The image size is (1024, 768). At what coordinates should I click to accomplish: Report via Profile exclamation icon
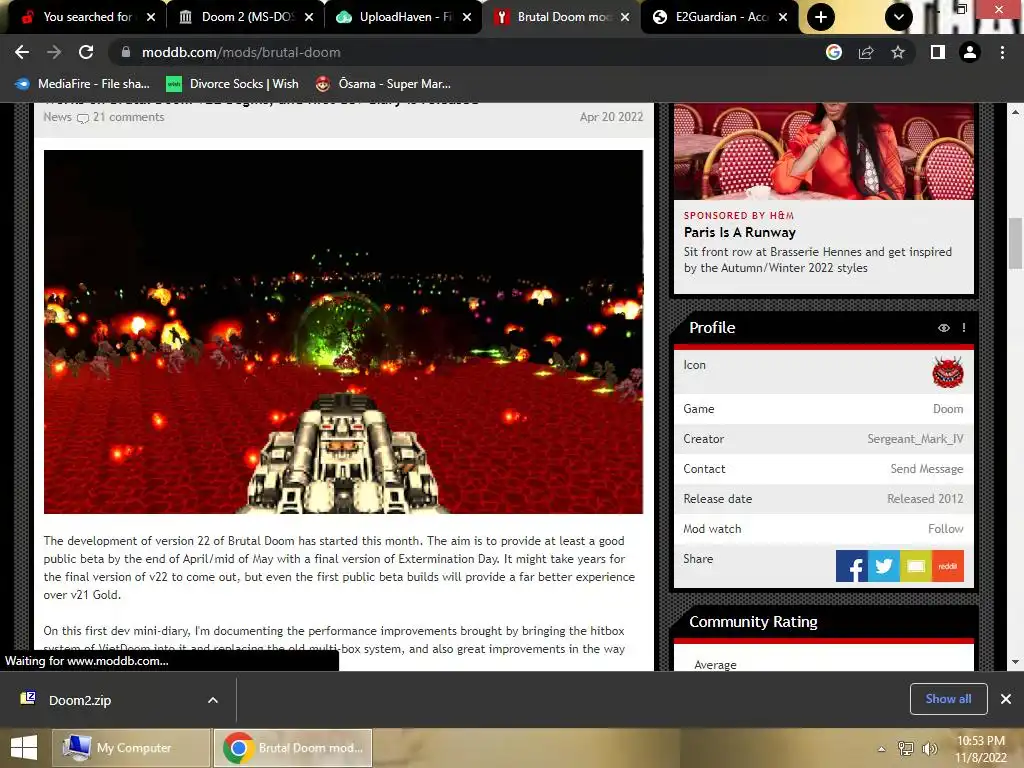(x=964, y=328)
